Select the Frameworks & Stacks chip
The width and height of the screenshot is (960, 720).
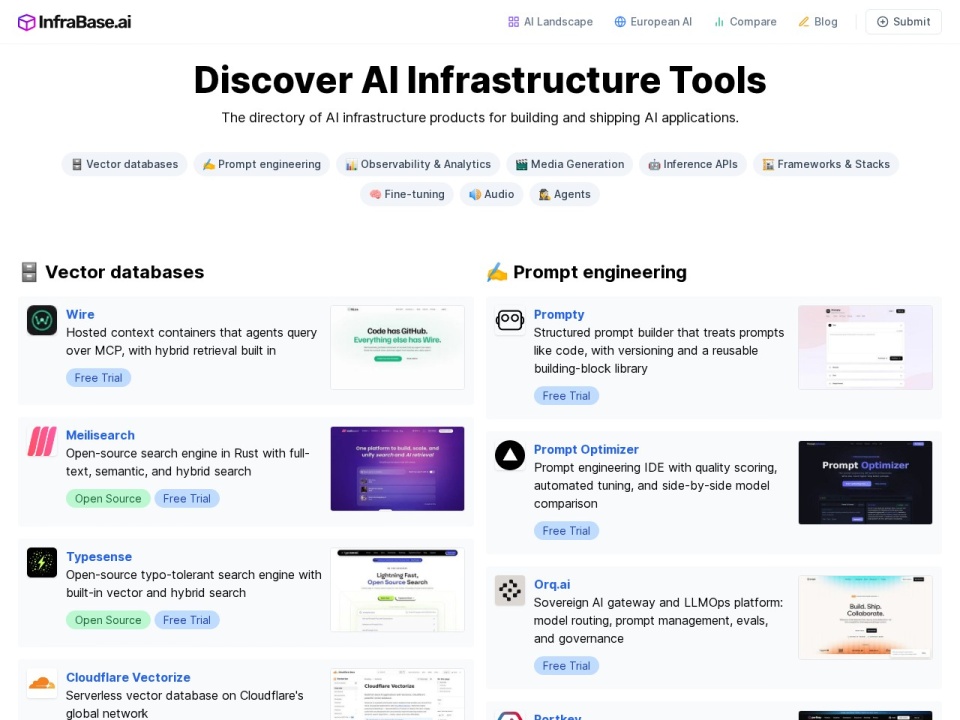[826, 164]
